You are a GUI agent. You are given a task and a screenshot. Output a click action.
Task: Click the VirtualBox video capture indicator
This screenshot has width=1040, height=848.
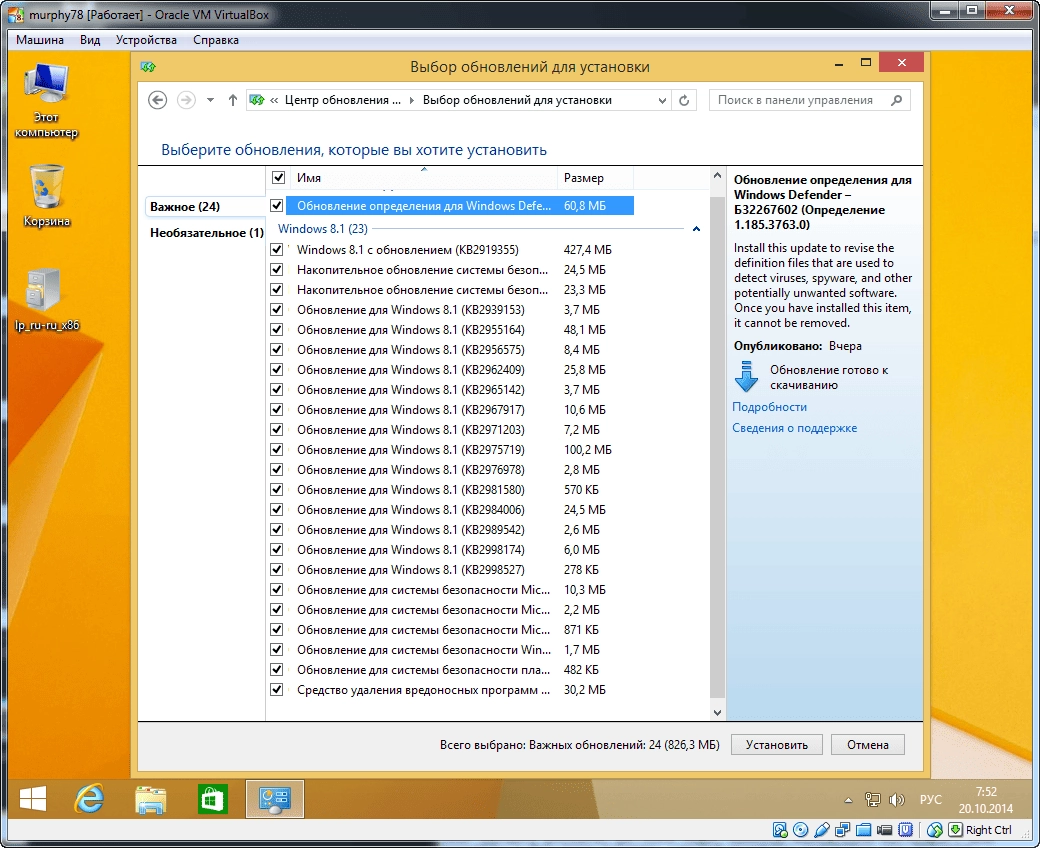(884, 829)
